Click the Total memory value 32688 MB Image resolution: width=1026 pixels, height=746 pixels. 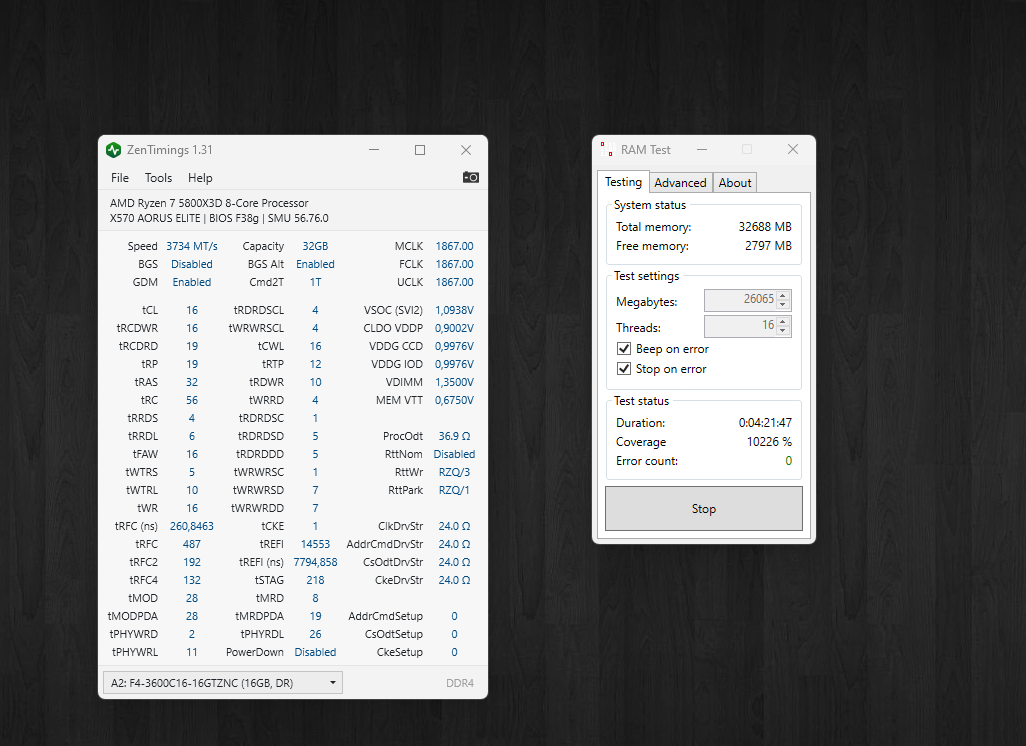click(x=765, y=227)
